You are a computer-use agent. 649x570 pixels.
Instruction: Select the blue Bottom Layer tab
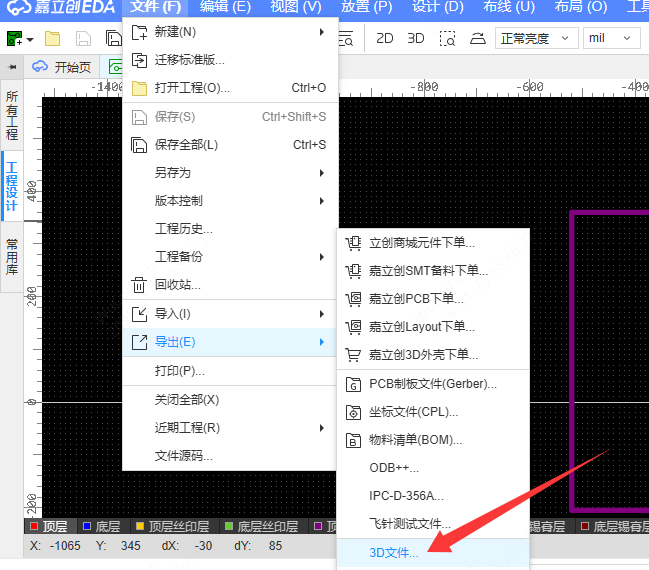[x=101, y=526]
